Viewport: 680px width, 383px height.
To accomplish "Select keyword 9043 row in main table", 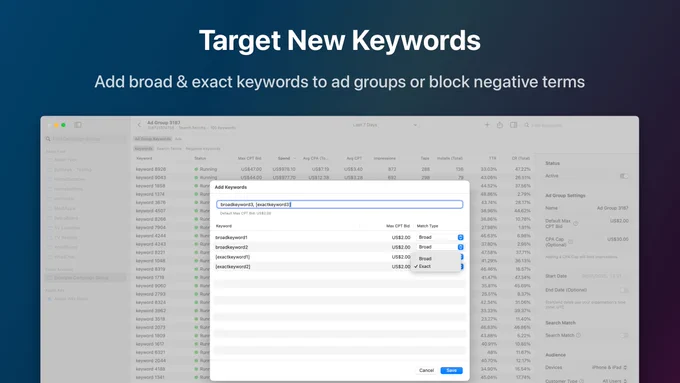I will (333, 177).
